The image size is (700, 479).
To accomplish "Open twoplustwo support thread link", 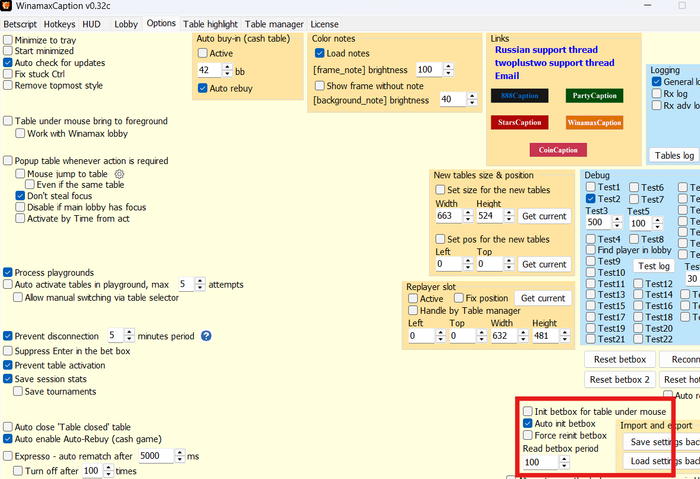I will pyautogui.click(x=554, y=62).
